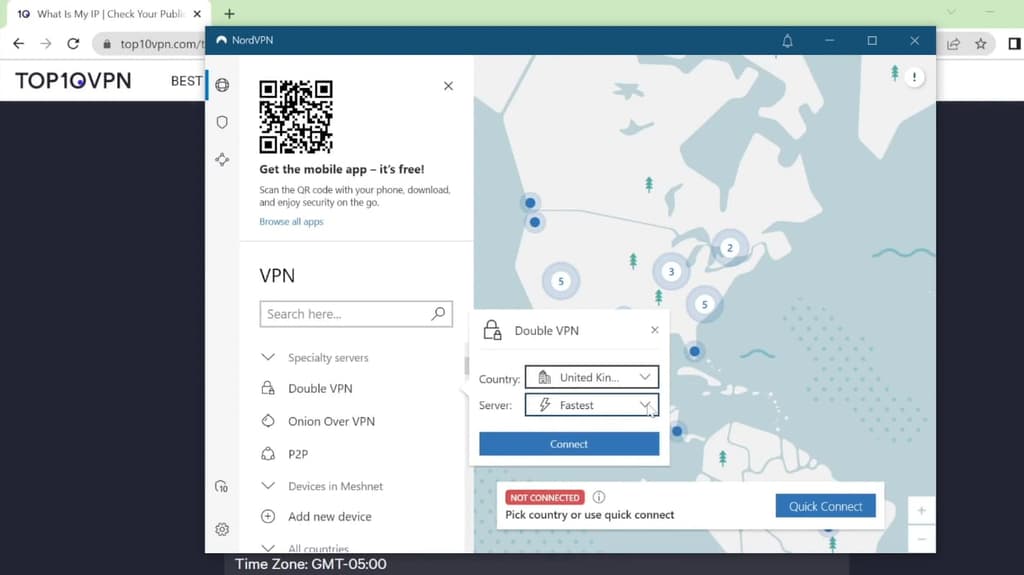Open the Meshnet sidebar icon

[x=222, y=159]
